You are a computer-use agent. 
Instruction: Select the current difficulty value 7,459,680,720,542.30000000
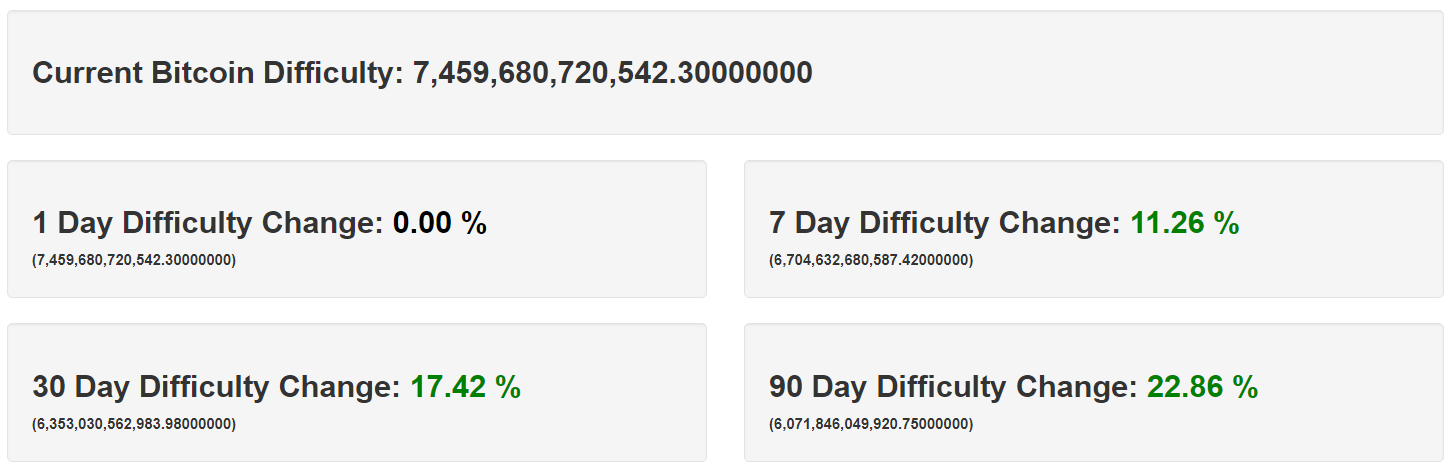[612, 73]
